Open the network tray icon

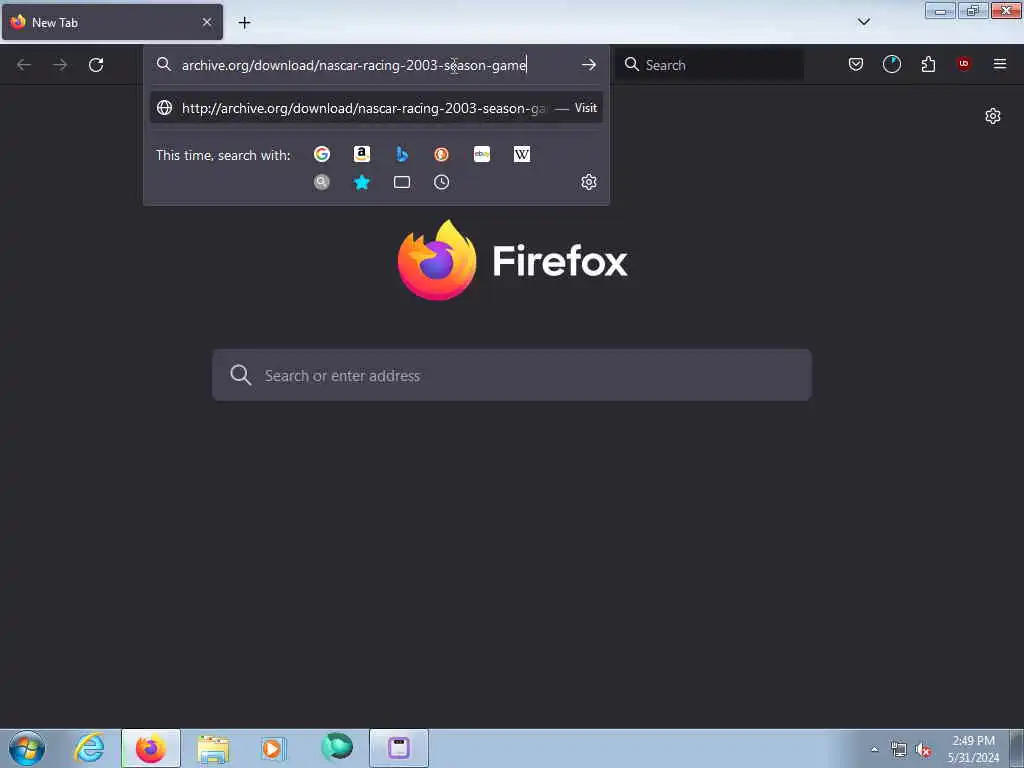(x=899, y=750)
